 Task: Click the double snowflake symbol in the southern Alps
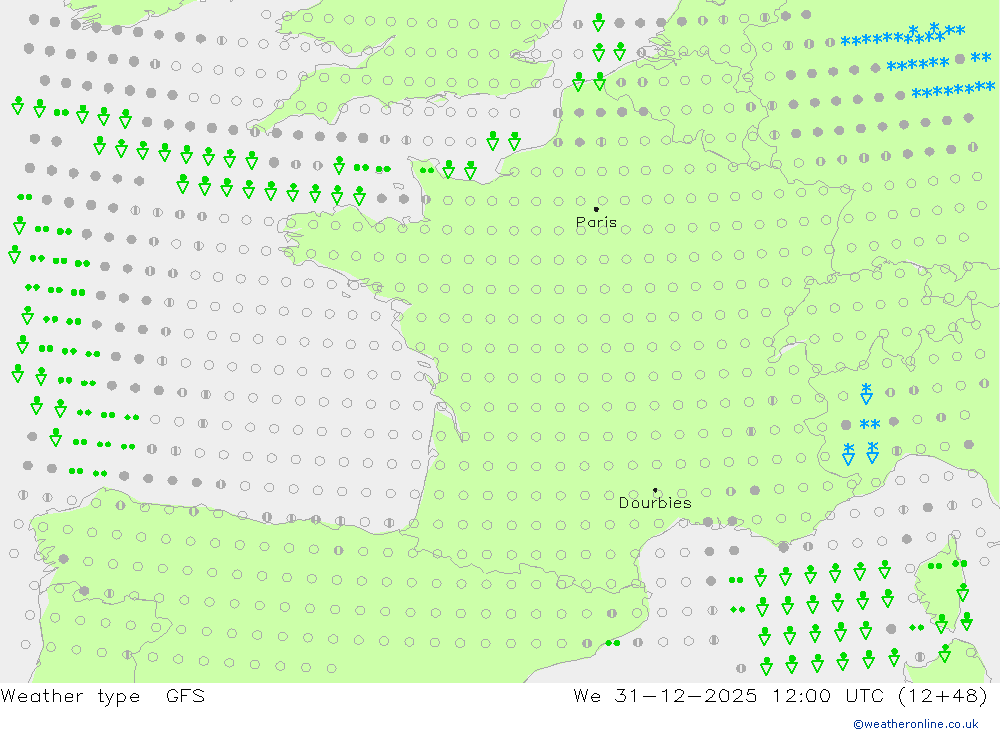[869, 425]
